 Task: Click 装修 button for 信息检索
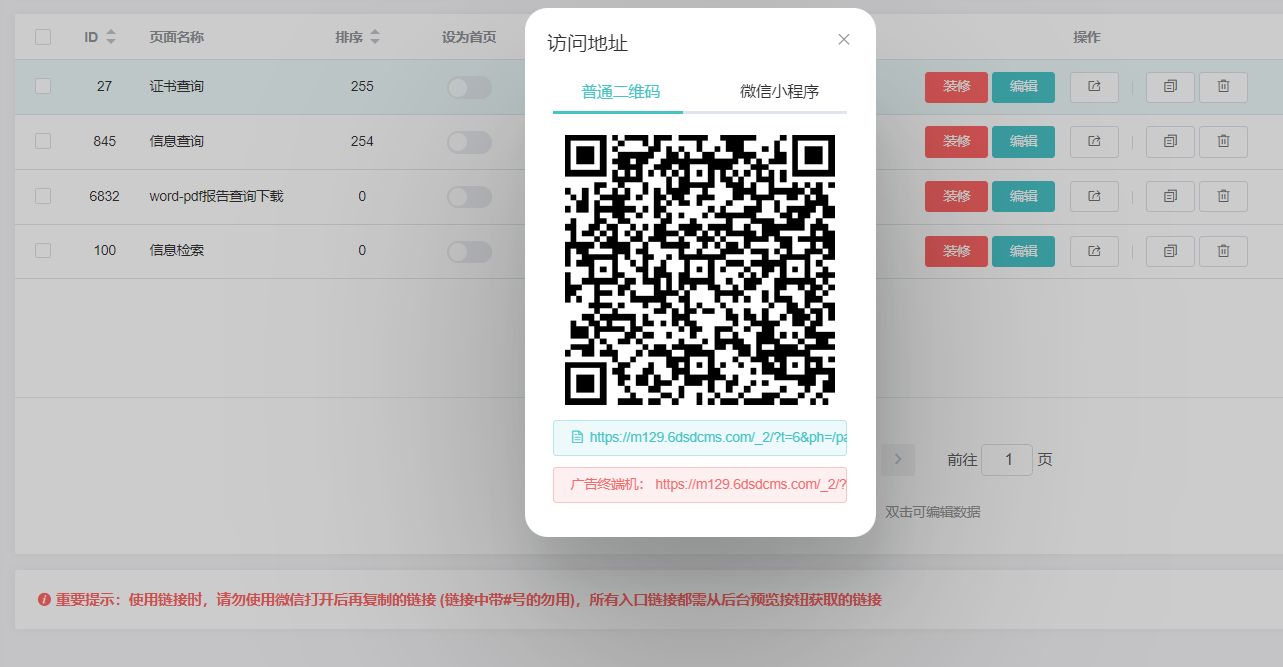[x=956, y=251]
